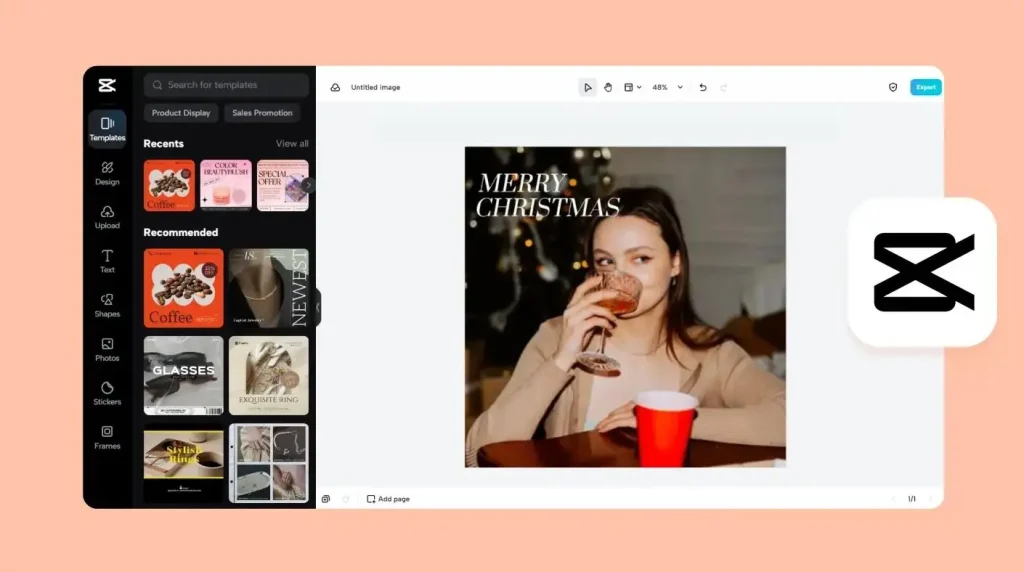Open the Stickers panel
The height and width of the screenshot is (572, 1024).
(107, 392)
